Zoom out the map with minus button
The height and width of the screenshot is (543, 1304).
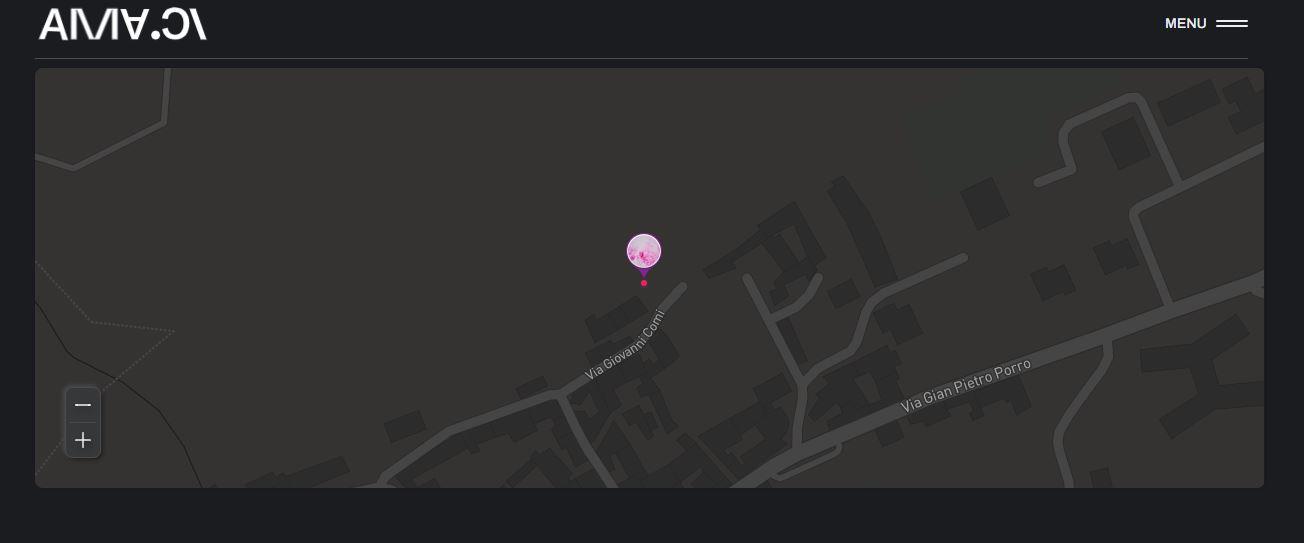tap(83, 405)
